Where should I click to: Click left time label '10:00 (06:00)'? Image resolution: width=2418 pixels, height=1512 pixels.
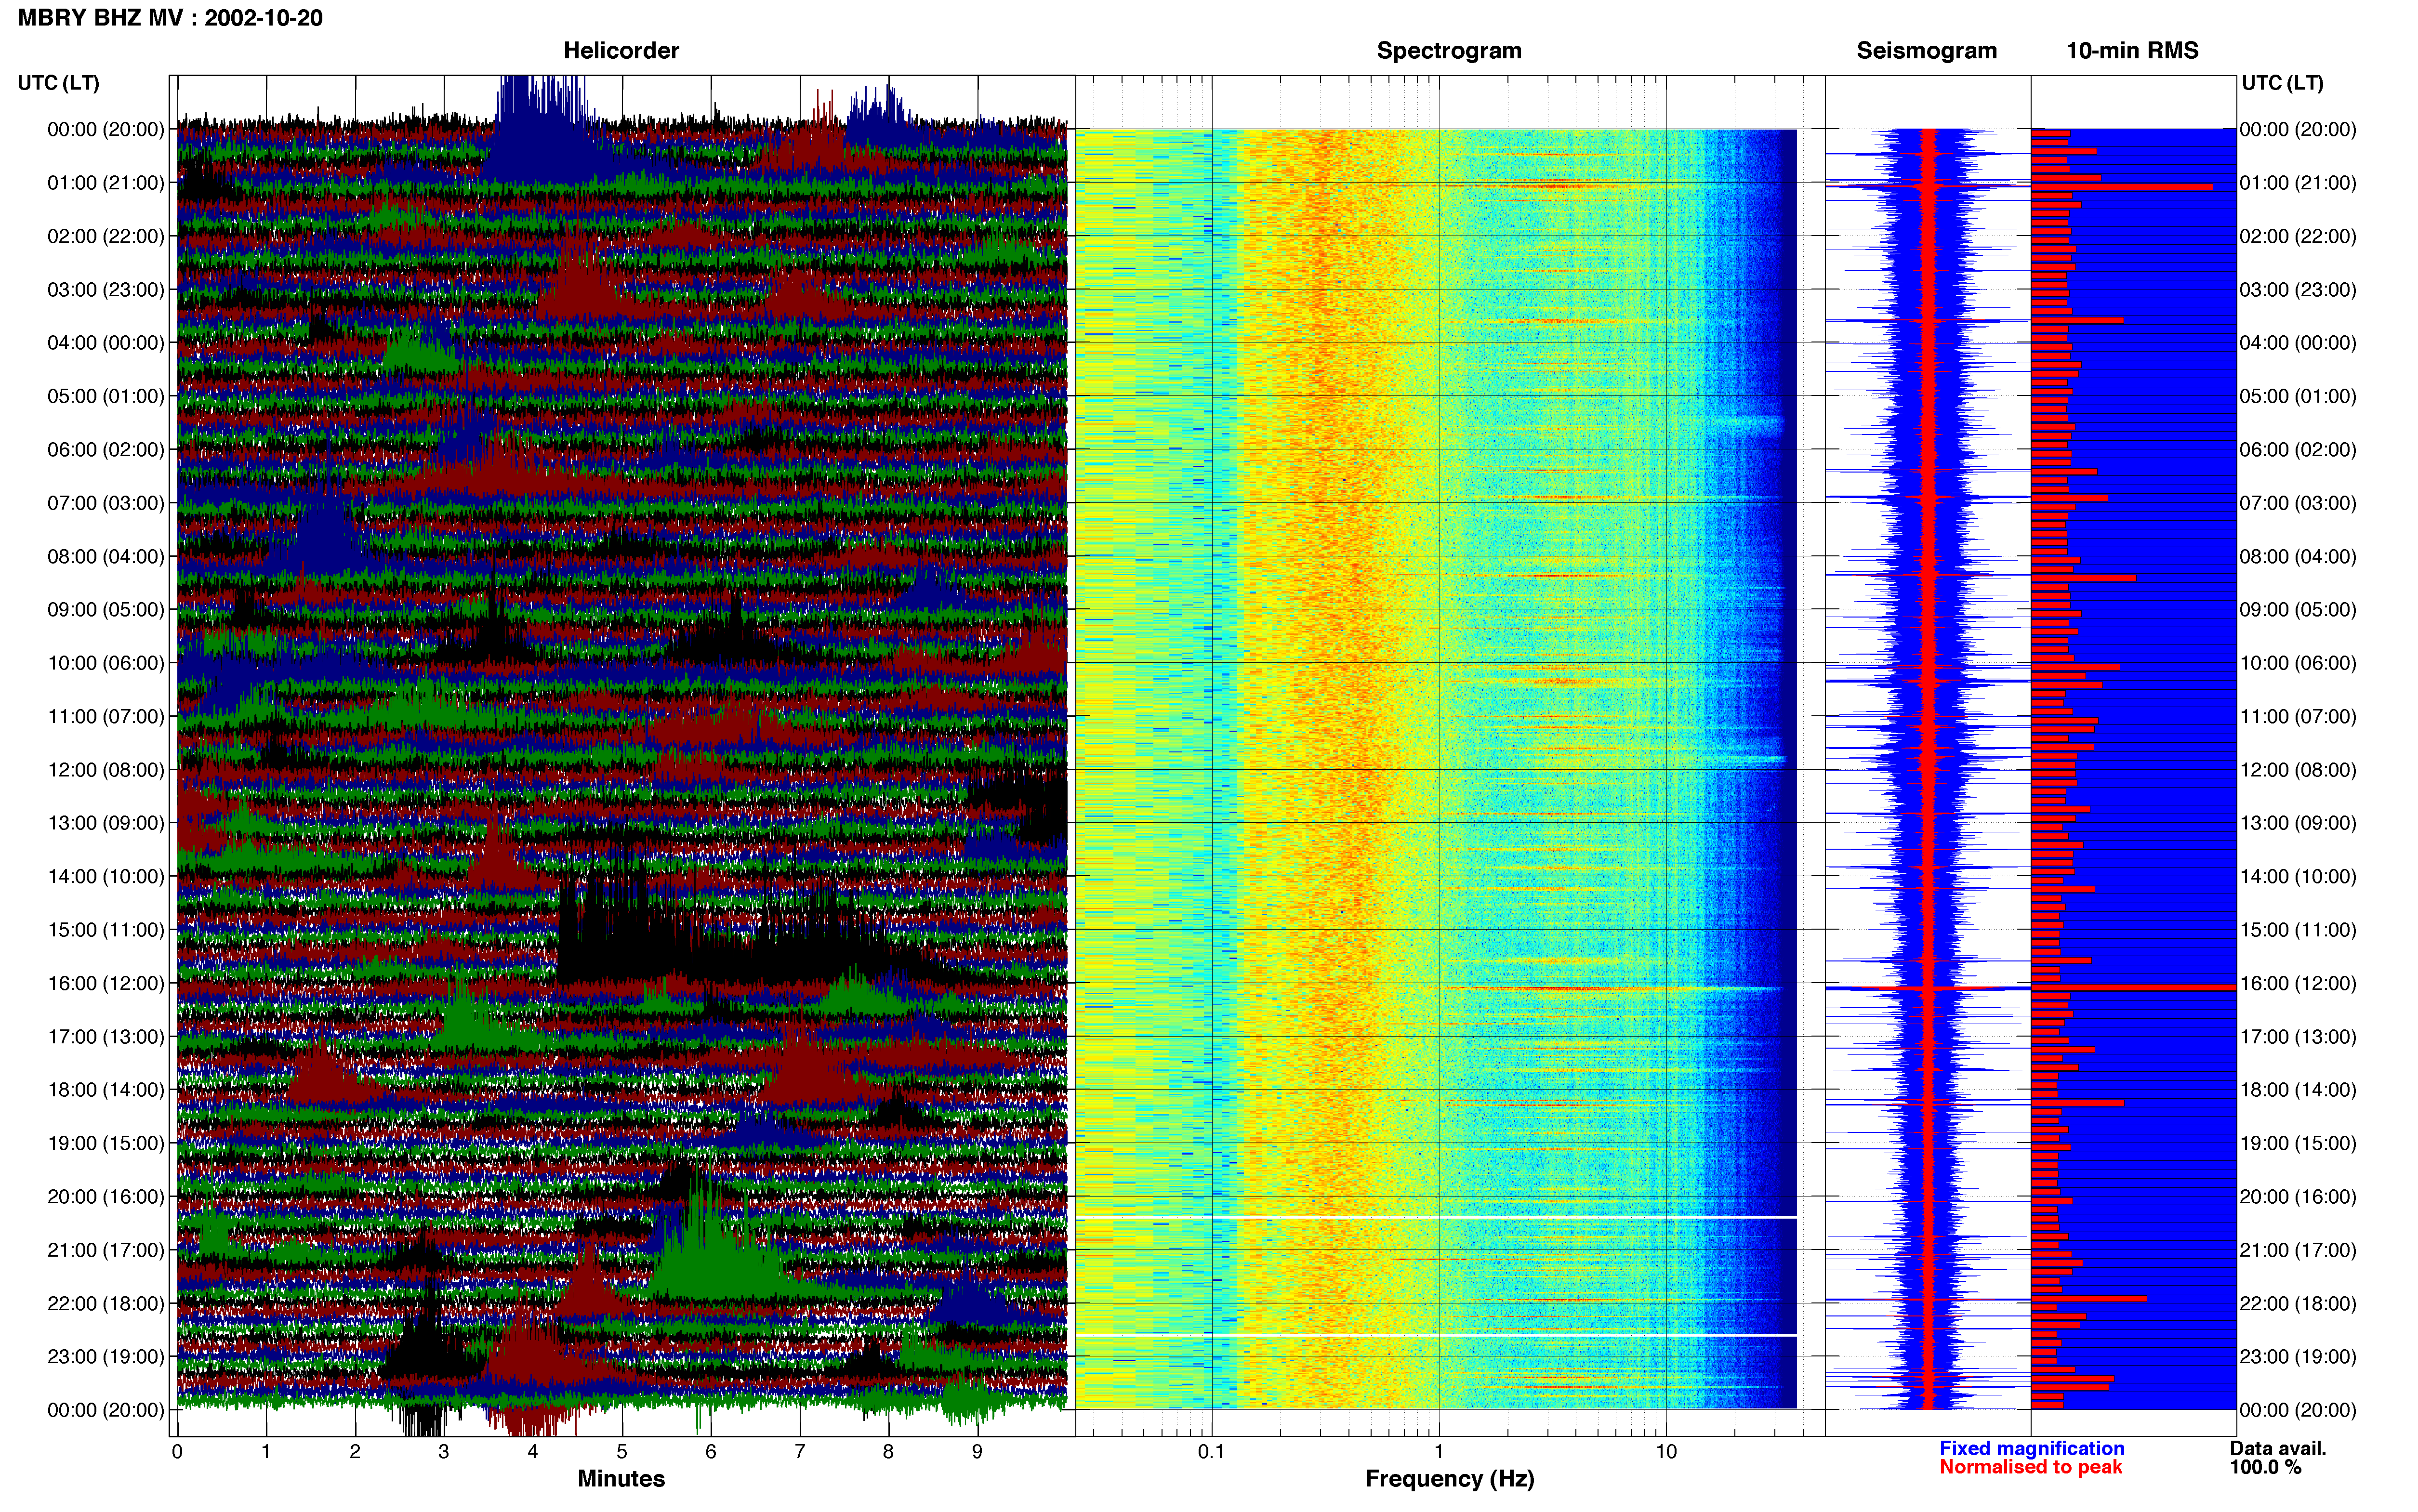tap(106, 663)
